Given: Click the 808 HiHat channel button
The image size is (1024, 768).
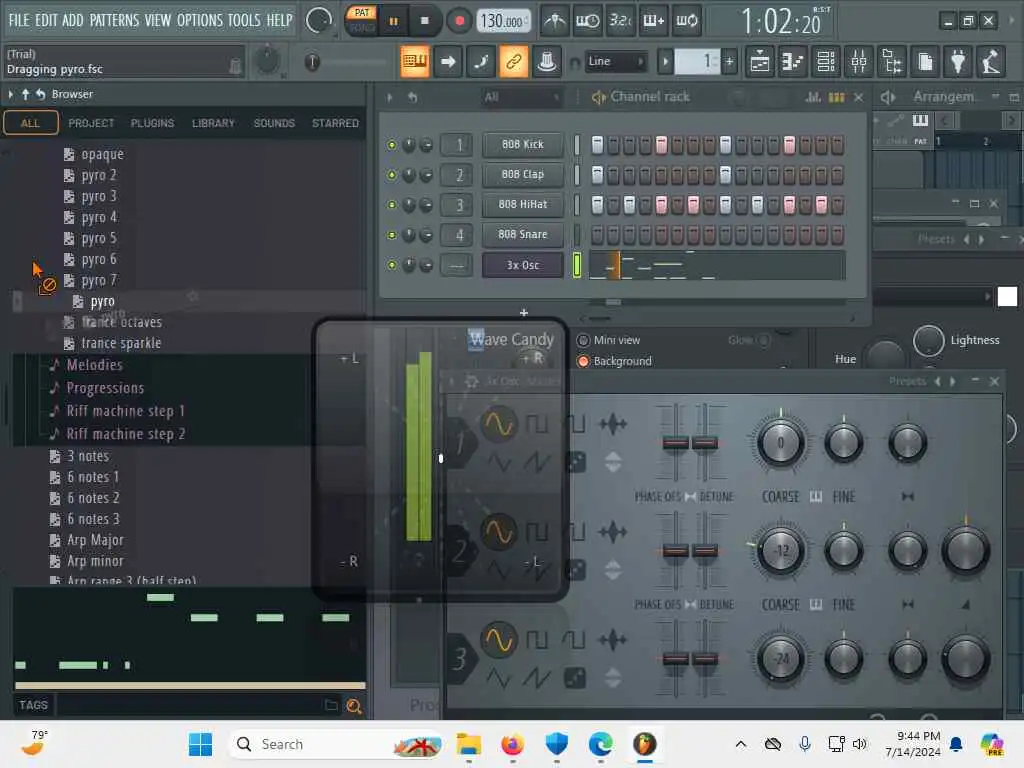Looking at the screenshot, I should click(522, 204).
